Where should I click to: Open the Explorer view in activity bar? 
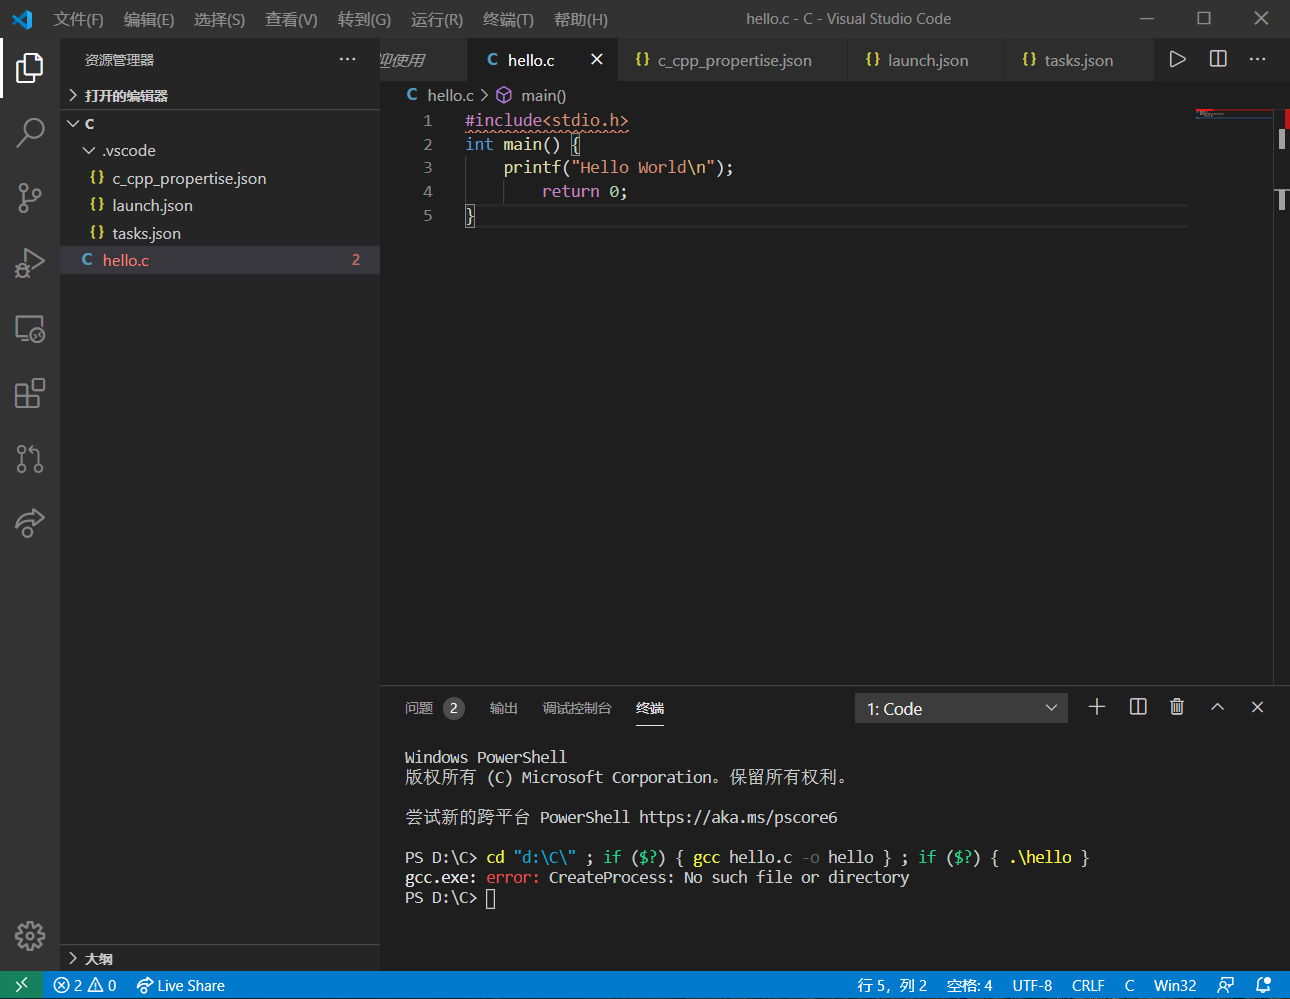point(30,68)
